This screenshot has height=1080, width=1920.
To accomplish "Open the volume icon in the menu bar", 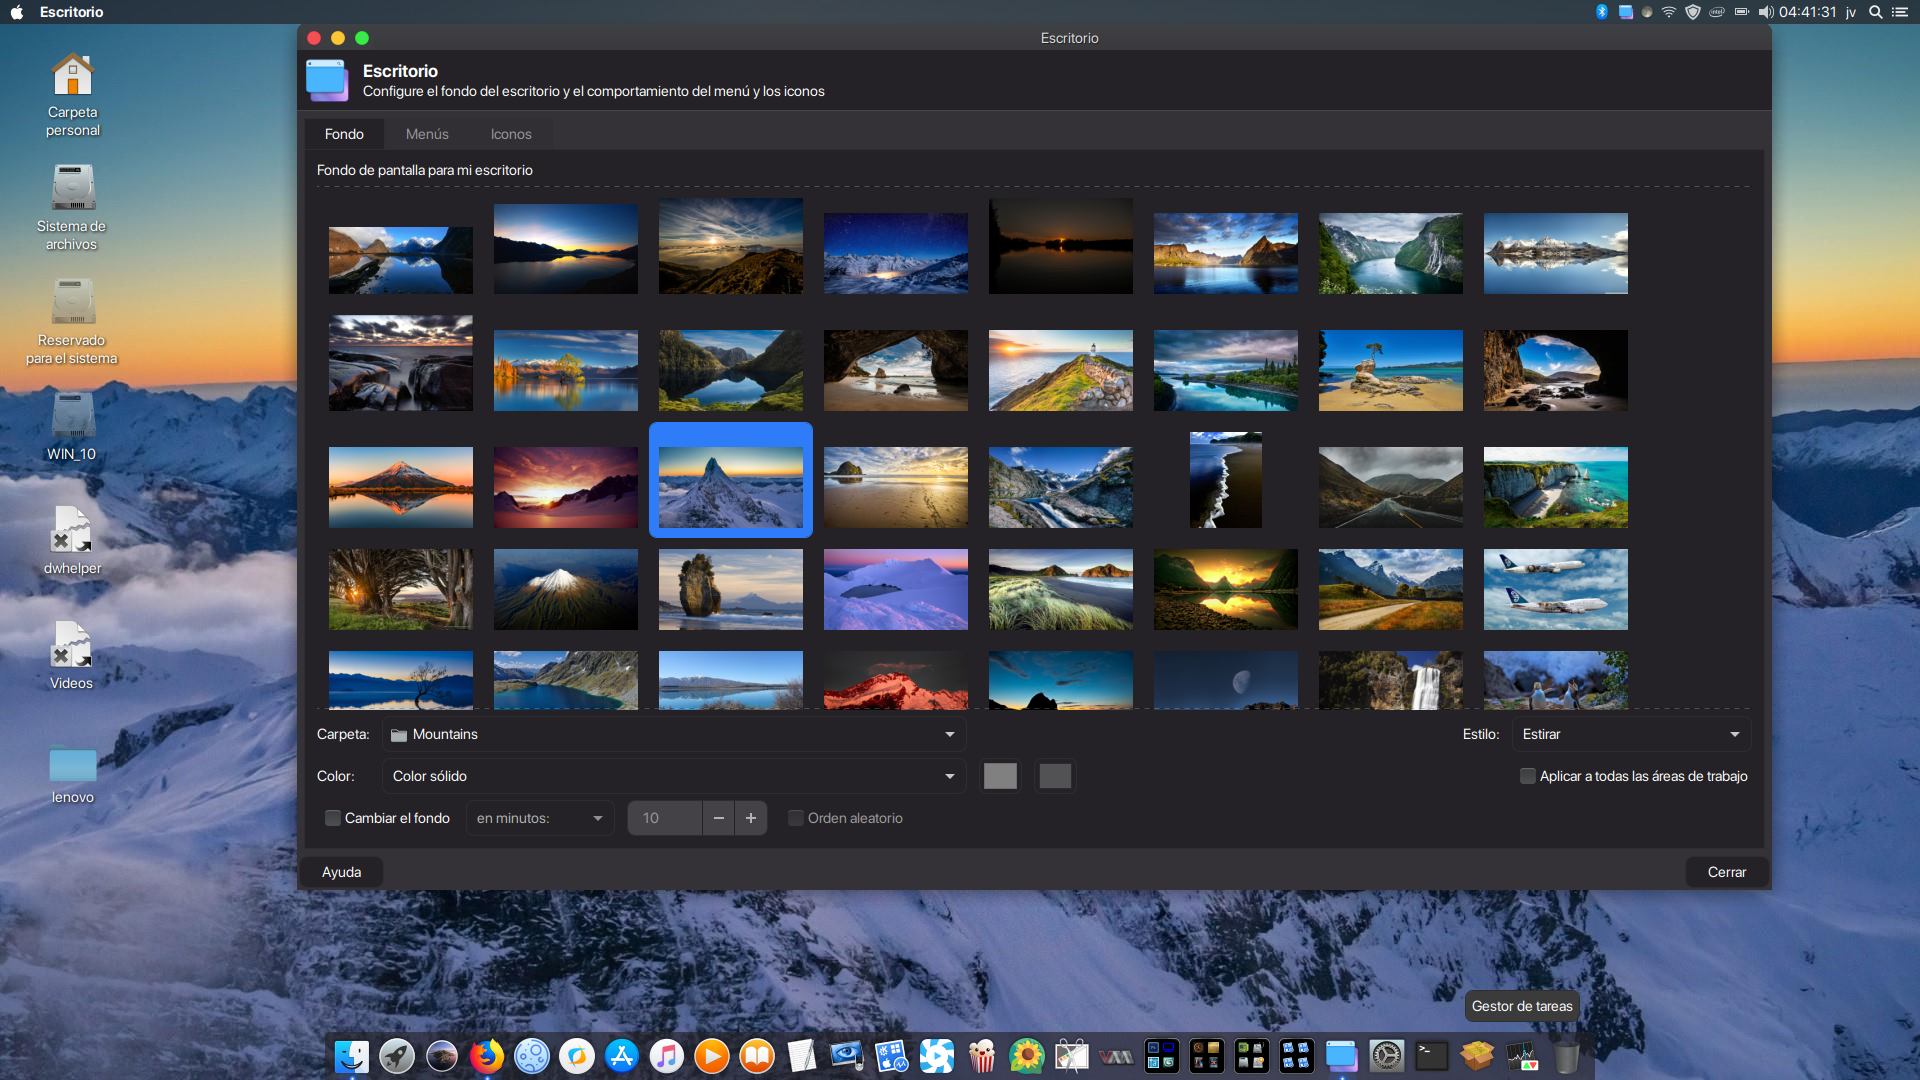I will tap(1766, 12).
